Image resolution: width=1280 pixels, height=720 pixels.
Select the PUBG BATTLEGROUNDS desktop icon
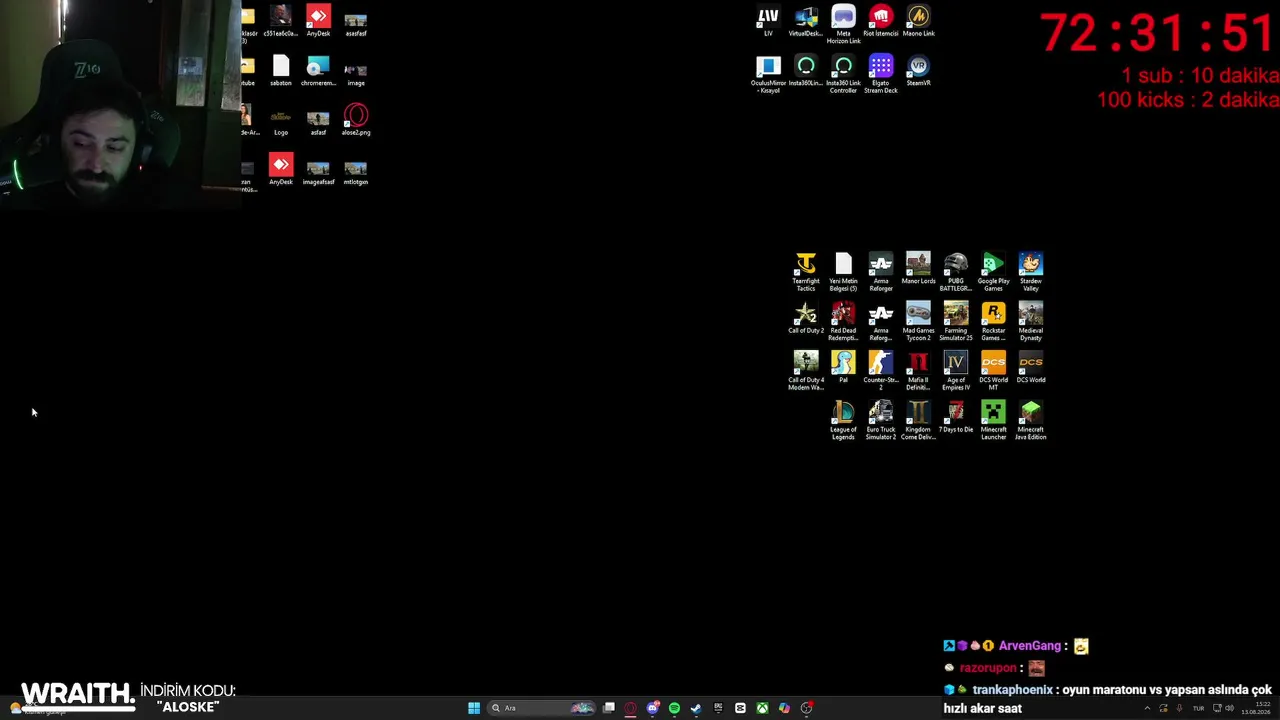(x=956, y=272)
